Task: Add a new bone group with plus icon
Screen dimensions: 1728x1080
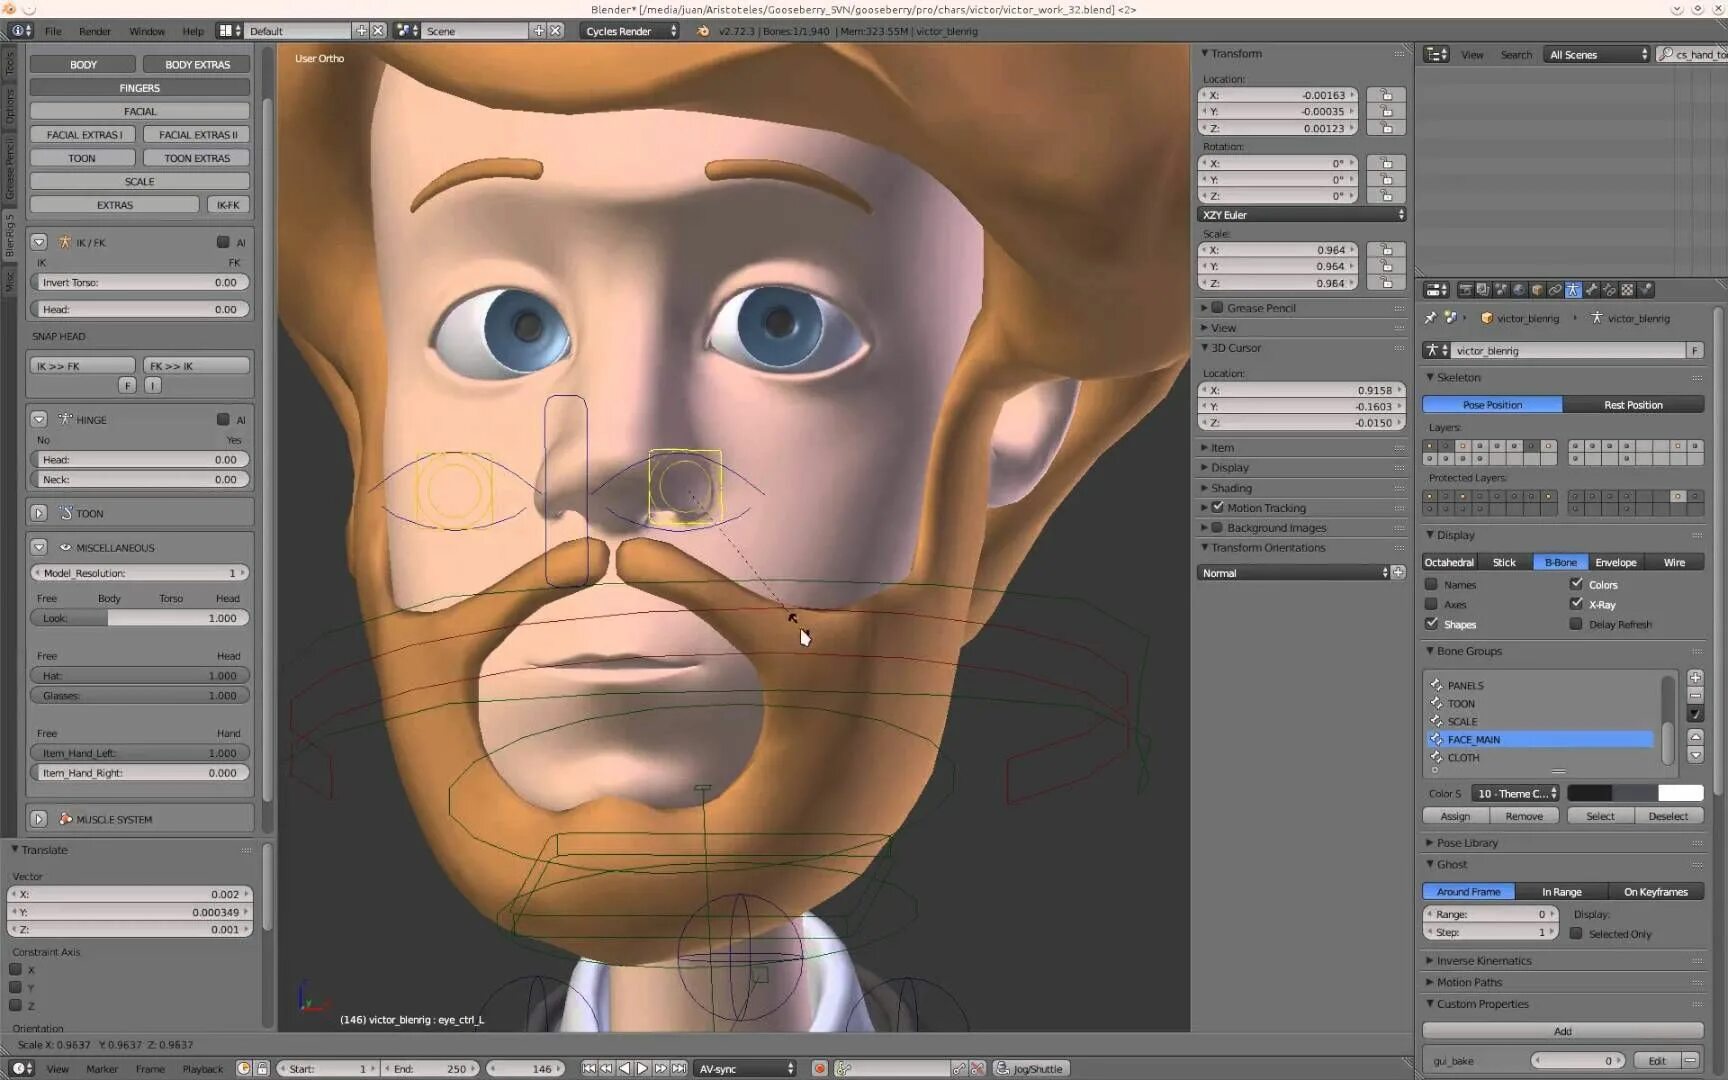Action: tap(1695, 677)
